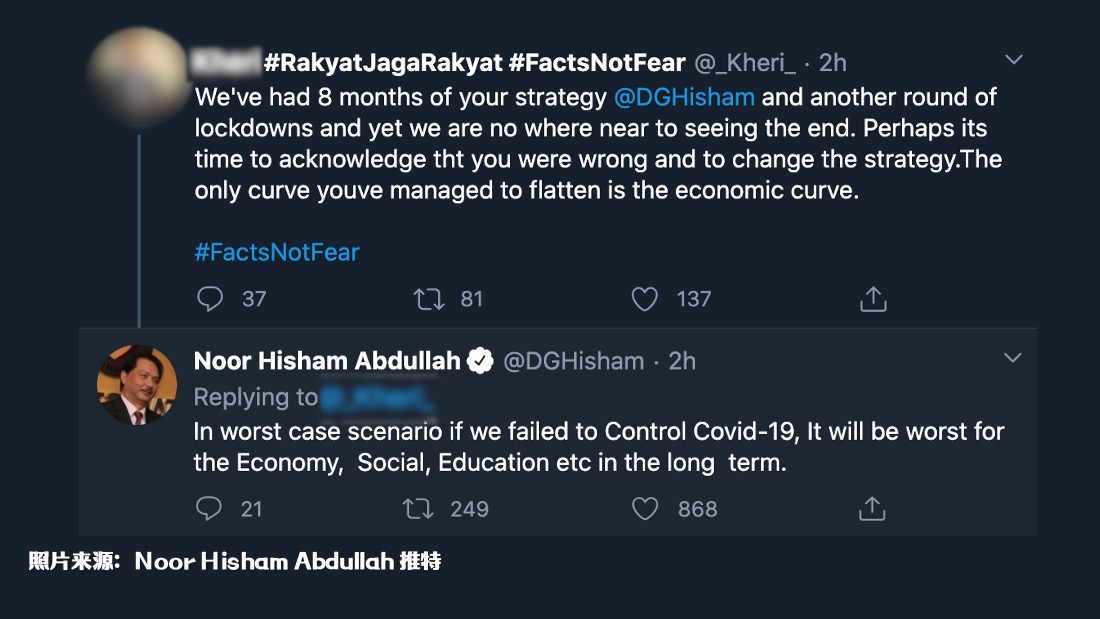The image size is (1100, 619).
Task: Retweet Noor Hisham's reply with 249 retweets
Action: click(417, 508)
